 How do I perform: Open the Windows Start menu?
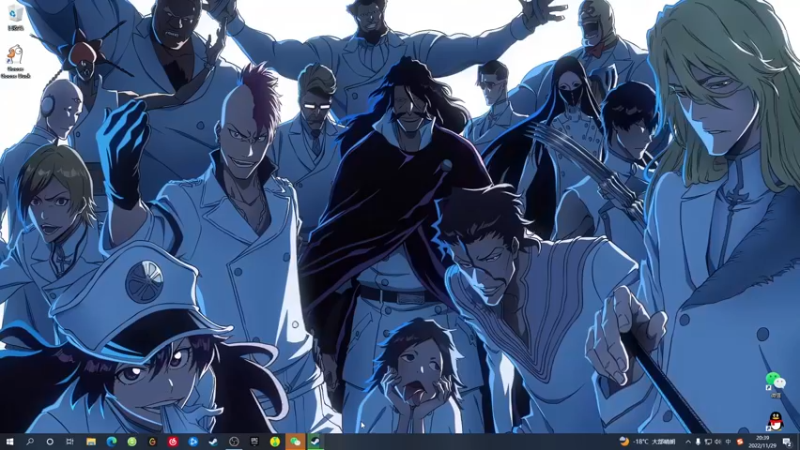(x=10, y=441)
